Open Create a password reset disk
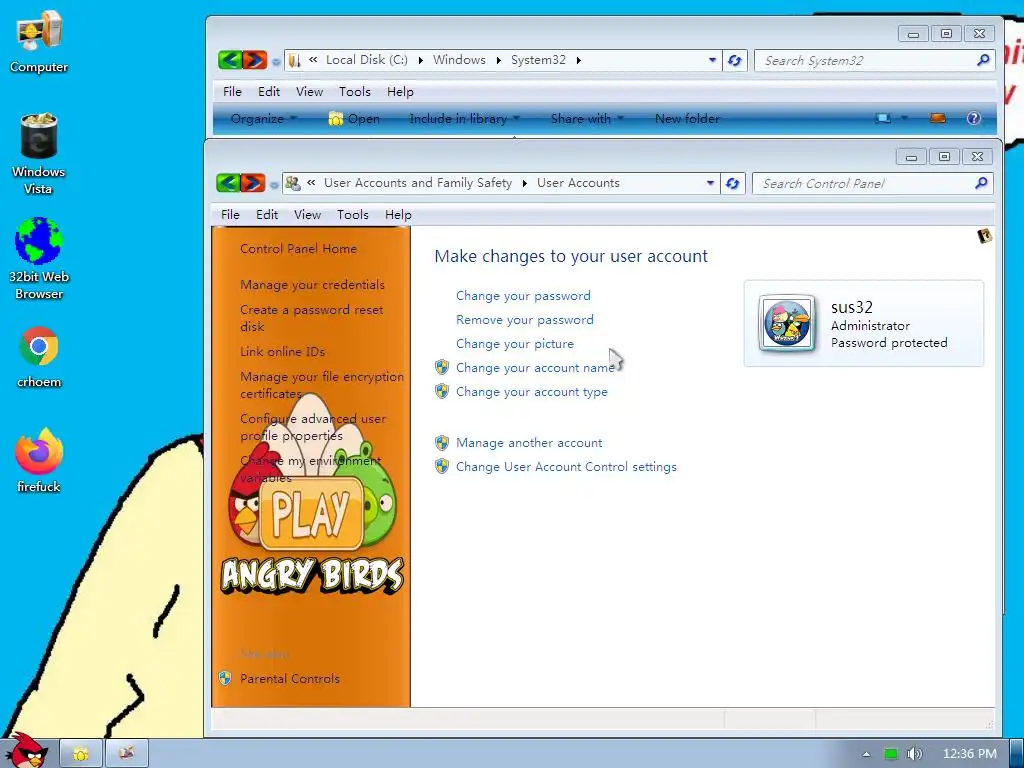 (x=312, y=318)
